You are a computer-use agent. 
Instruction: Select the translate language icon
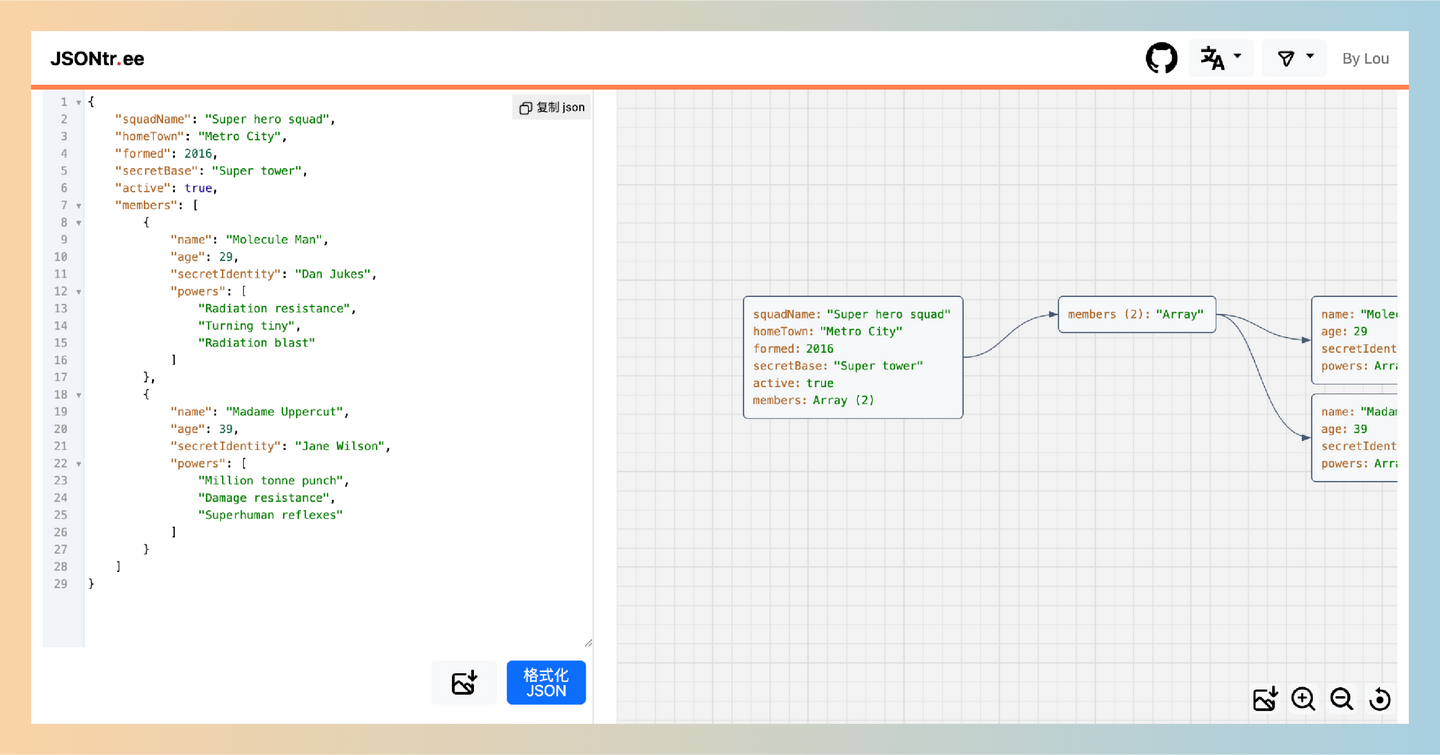point(1214,58)
